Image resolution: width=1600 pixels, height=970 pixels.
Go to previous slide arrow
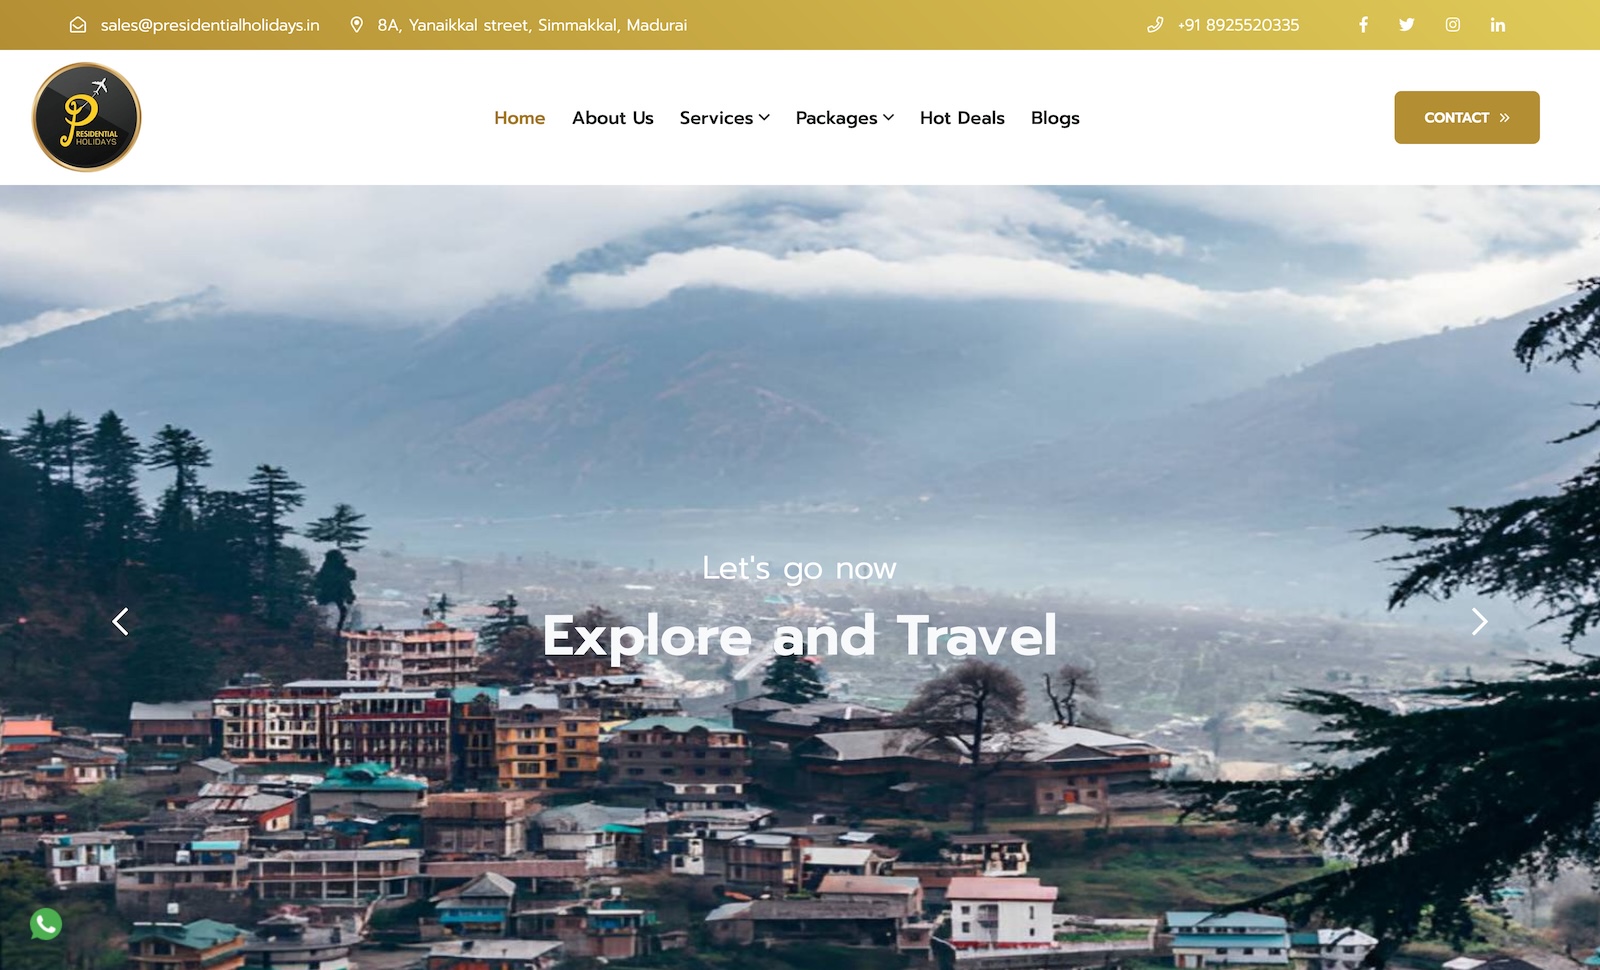pyautogui.click(x=120, y=622)
